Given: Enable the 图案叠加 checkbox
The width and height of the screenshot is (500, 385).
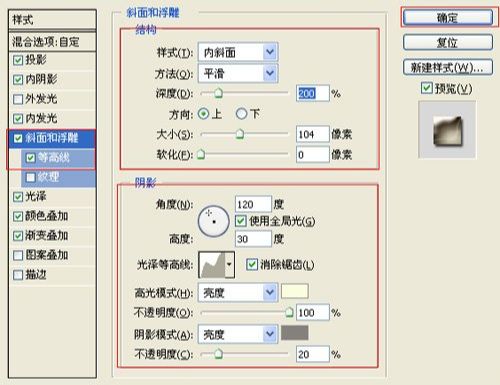Looking at the screenshot, I should 18,256.
